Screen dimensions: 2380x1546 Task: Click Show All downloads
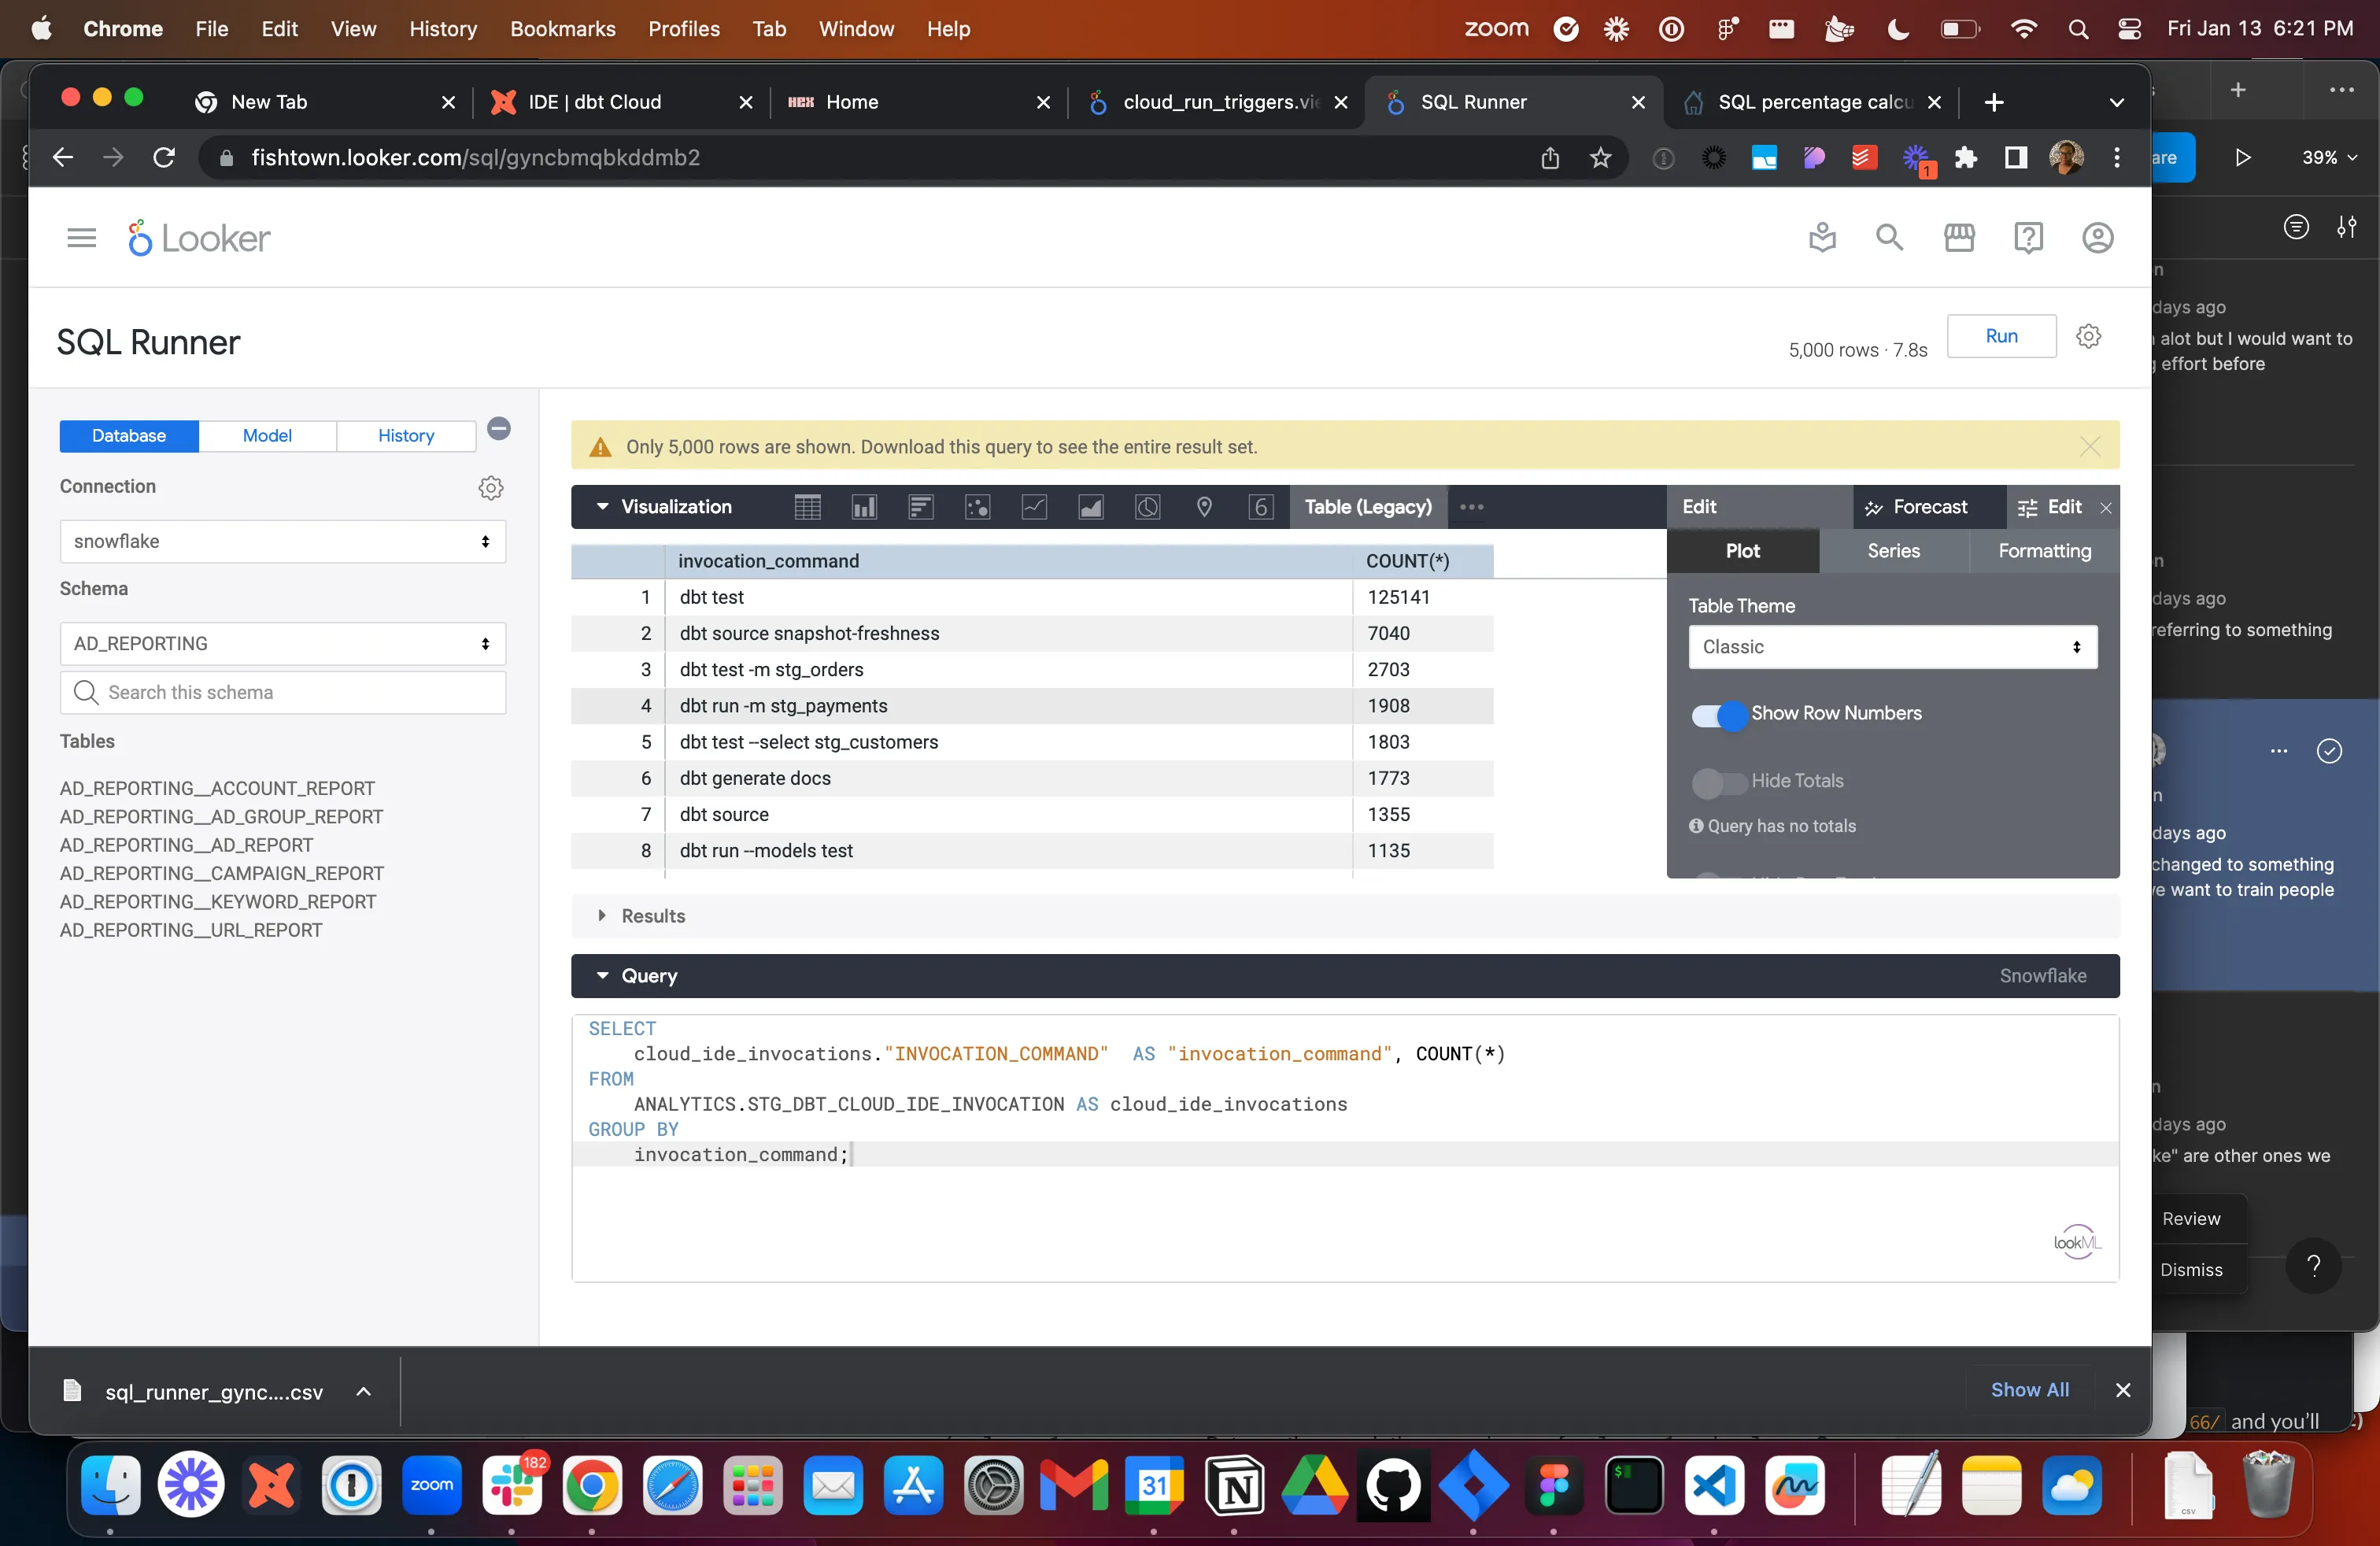(x=2029, y=1390)
